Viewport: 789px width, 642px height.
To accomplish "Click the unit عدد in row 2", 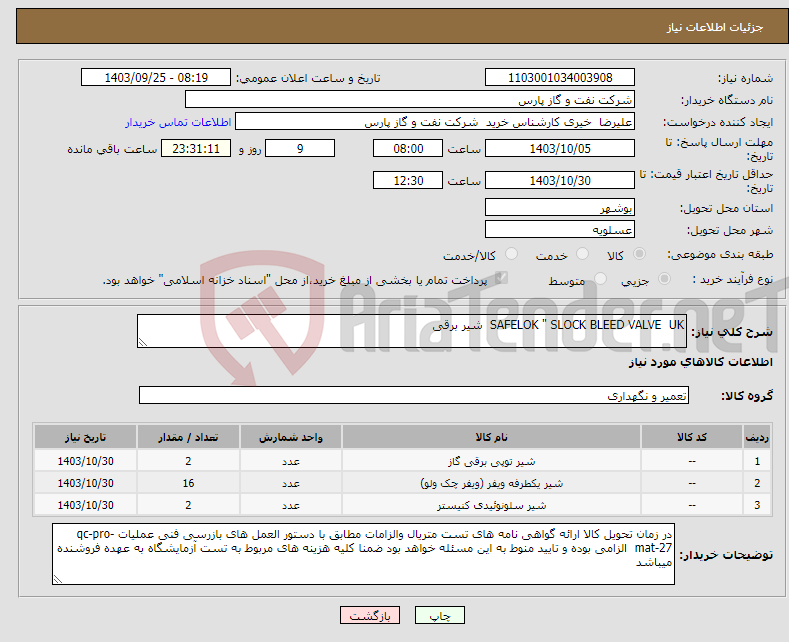I will point(291,483).
